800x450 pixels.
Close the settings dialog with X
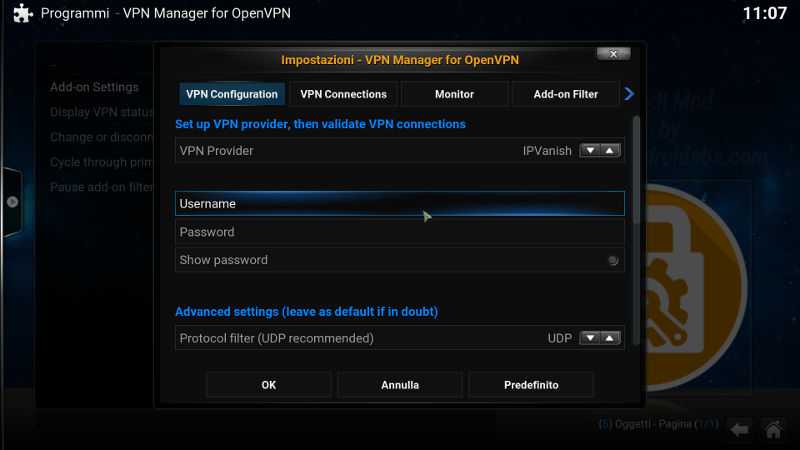[x=613, y=54]
